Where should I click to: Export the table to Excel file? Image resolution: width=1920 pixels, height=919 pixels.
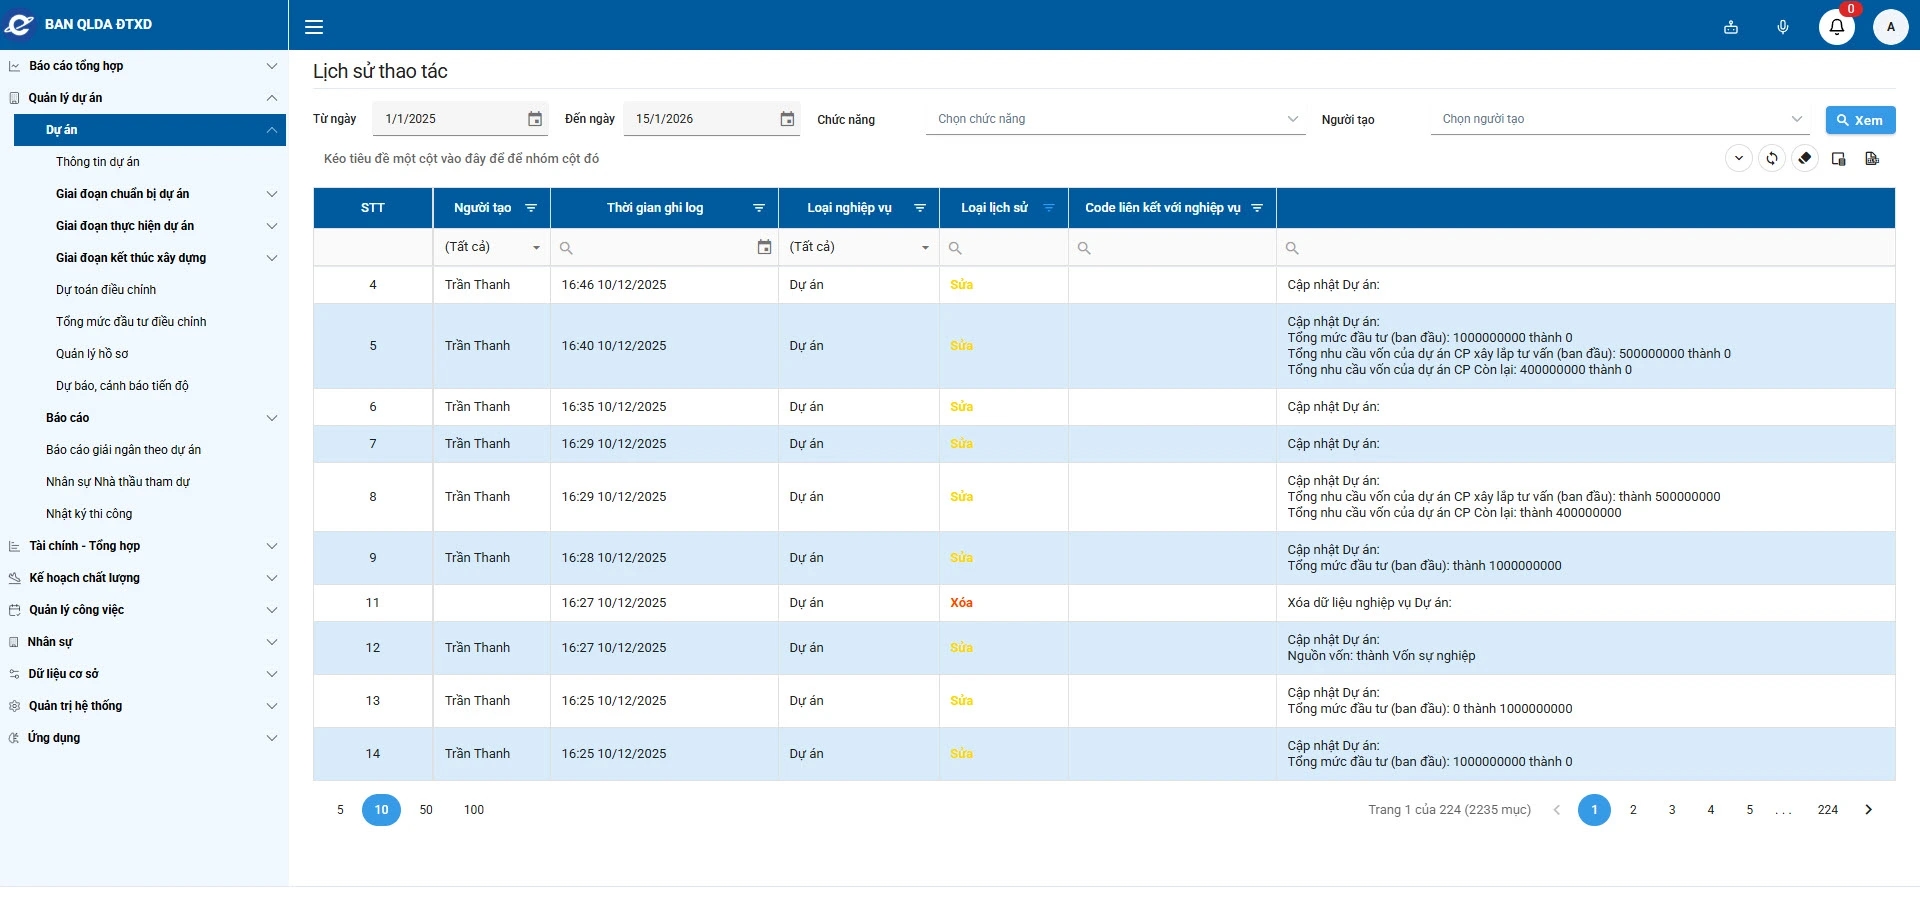(1872, 159)
